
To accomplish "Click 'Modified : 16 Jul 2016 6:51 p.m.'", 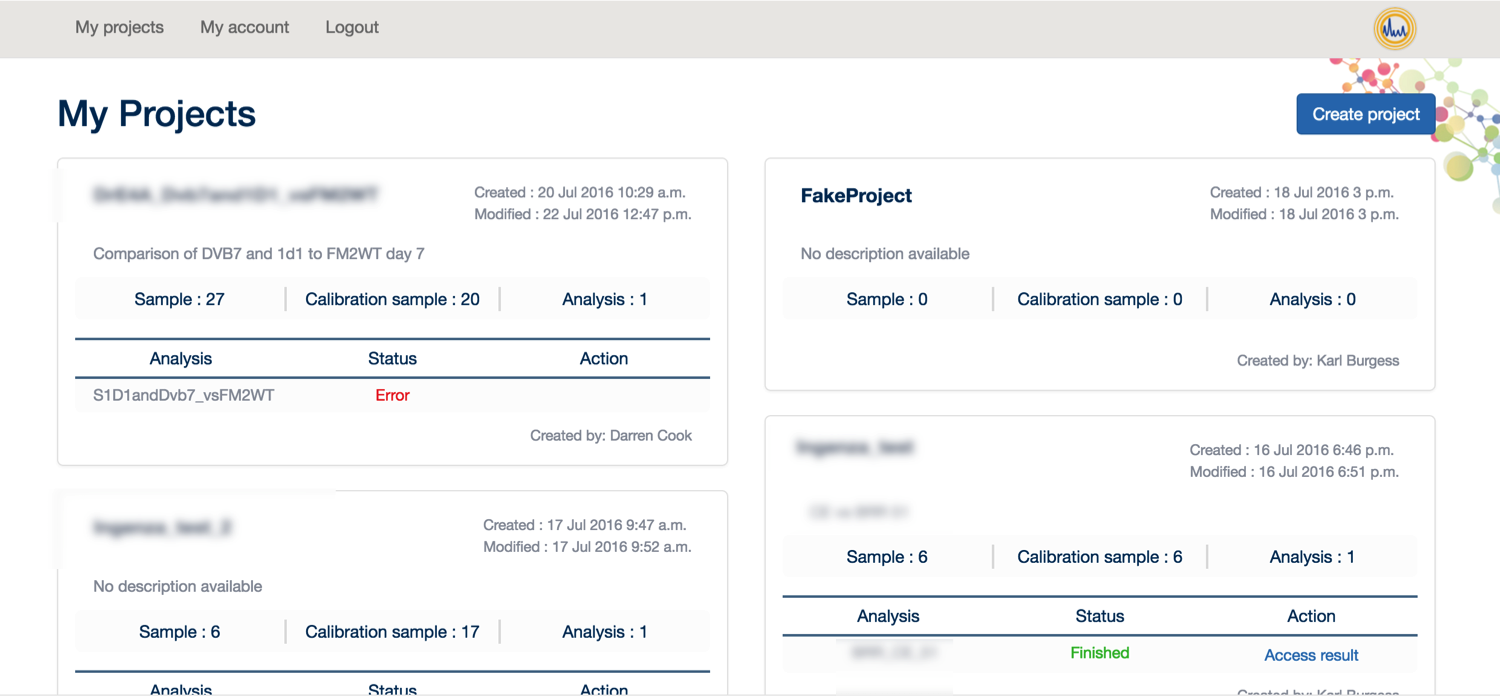I will tap(1294, 472).
